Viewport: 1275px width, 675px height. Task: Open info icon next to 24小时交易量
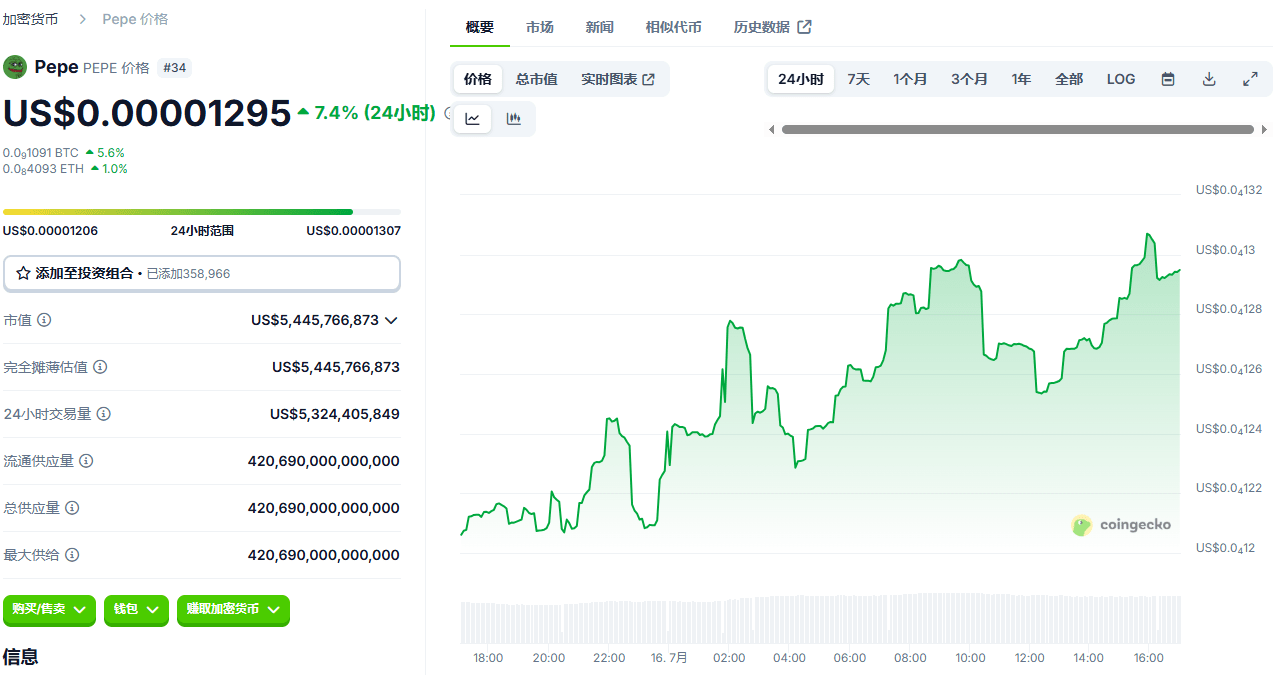click(x=104, y=414)
